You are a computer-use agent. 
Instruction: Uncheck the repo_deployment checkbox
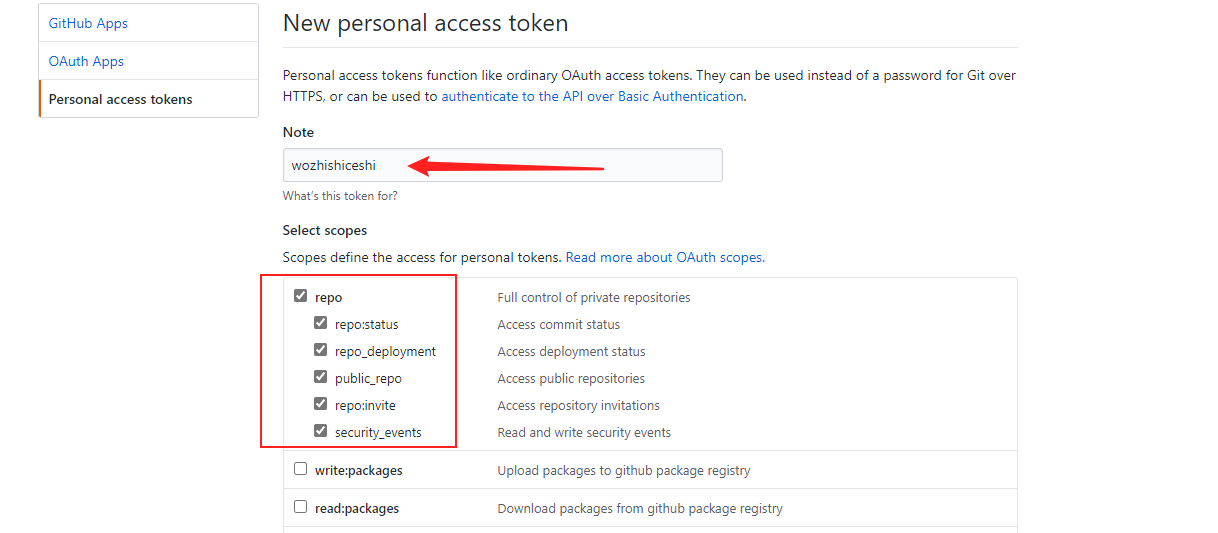point(320,350)
